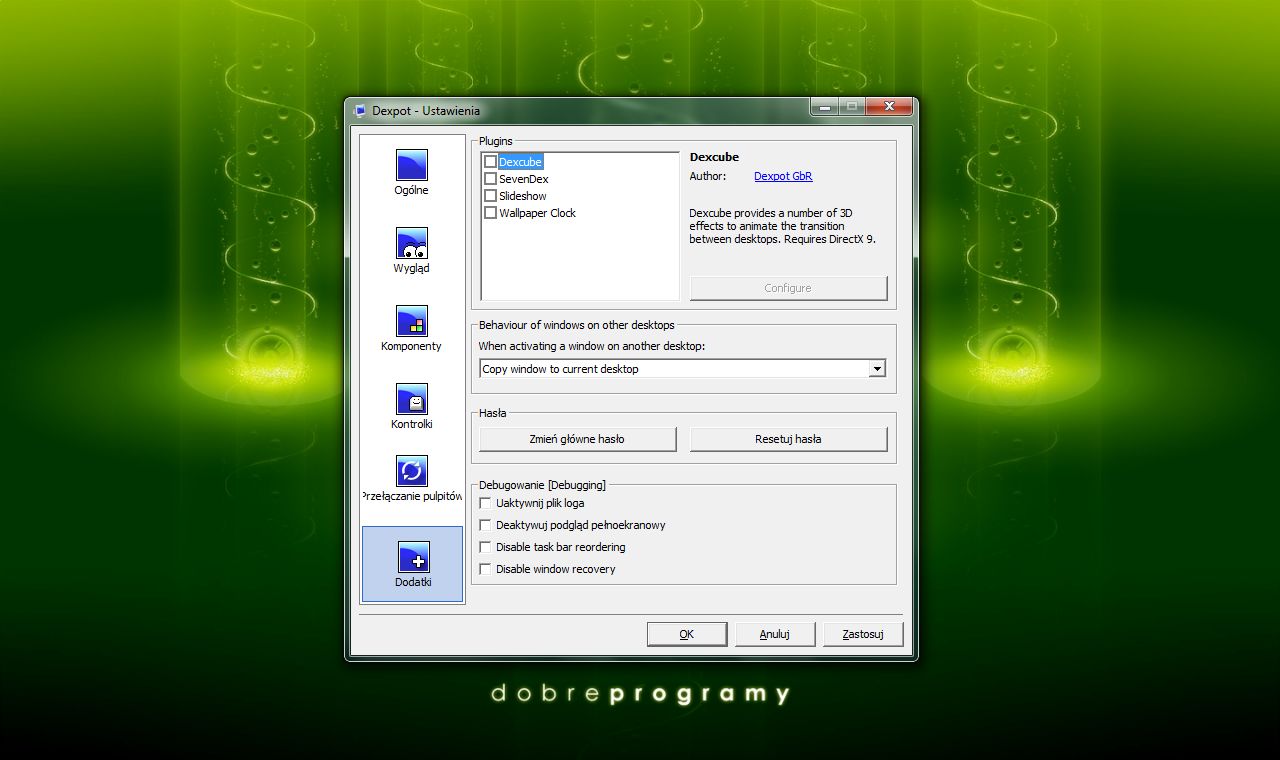This screenshot has height=760, width=1280.
Task: Enable the Slideshow plugin checkbox
Action: pyautogui.click(x=490, y=195)
